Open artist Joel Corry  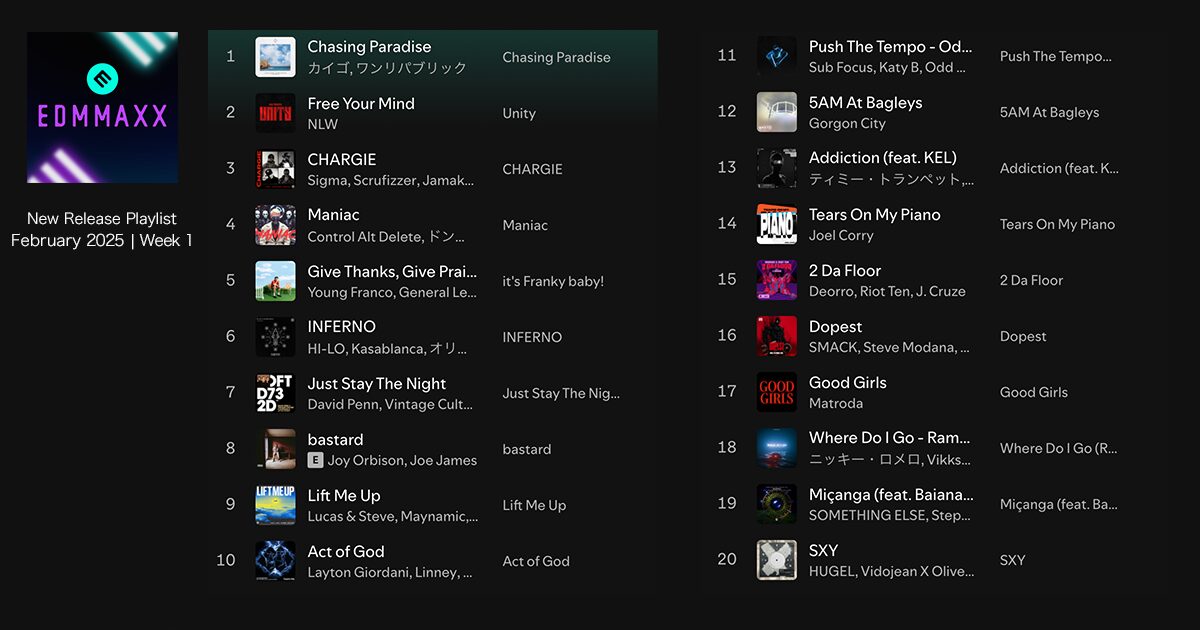(x=841, y=236)
